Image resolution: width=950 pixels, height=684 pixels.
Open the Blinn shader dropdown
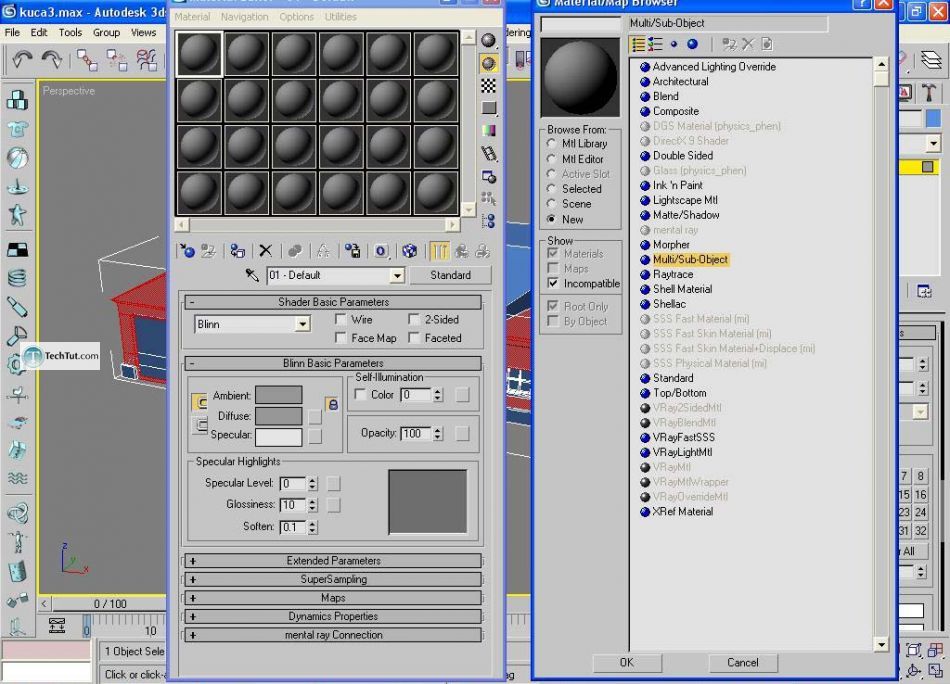303,325
